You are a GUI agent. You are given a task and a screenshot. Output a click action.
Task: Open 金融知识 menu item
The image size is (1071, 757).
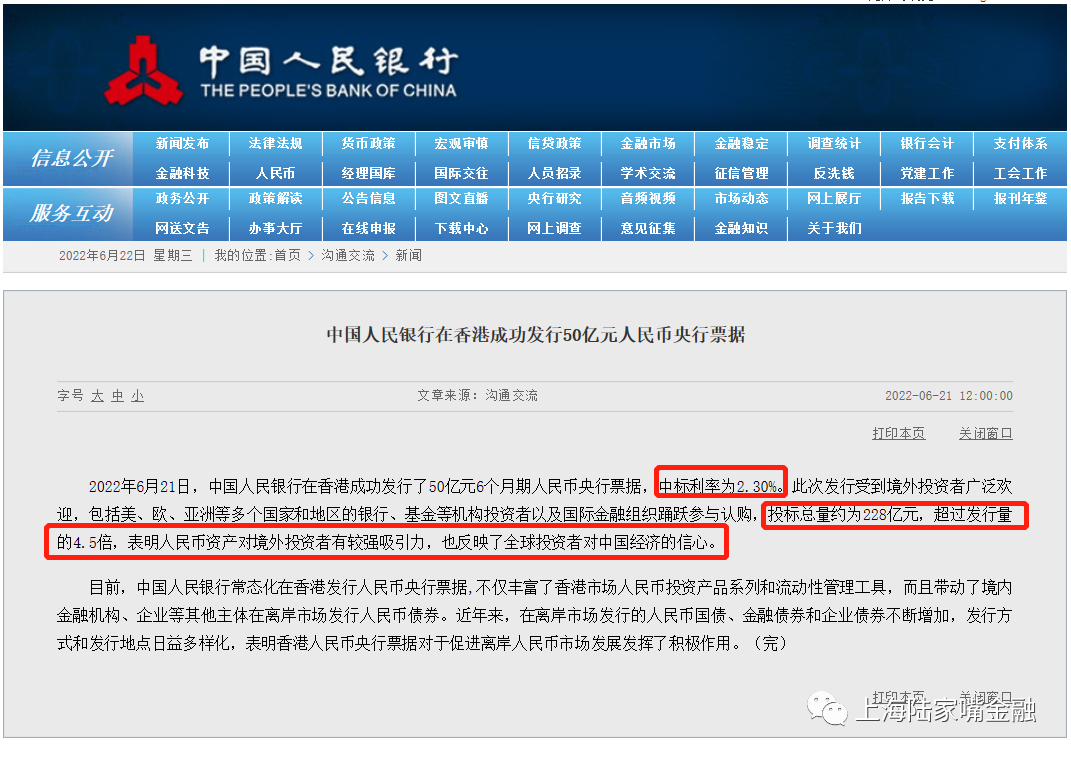(x=741, y=228)
